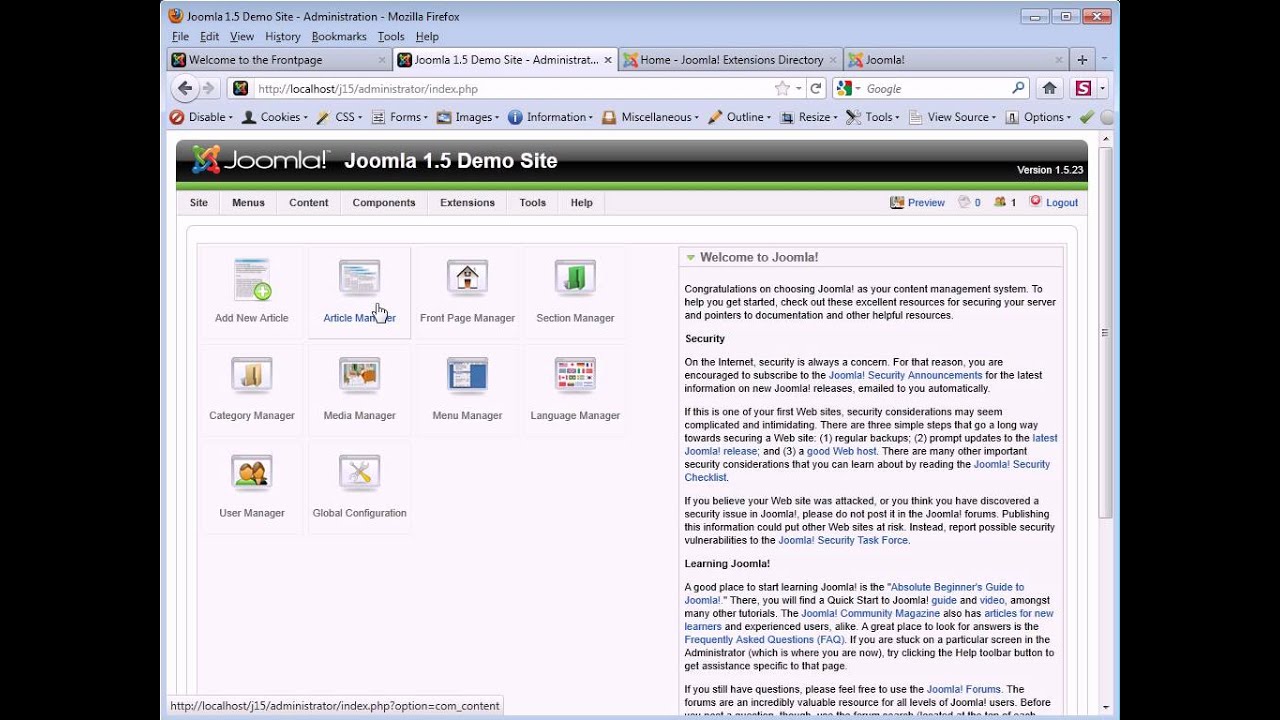Open the Frequently Asked Questions (FAQ) link
Viewport: 1280px width, 720px height.
[764, 639]
